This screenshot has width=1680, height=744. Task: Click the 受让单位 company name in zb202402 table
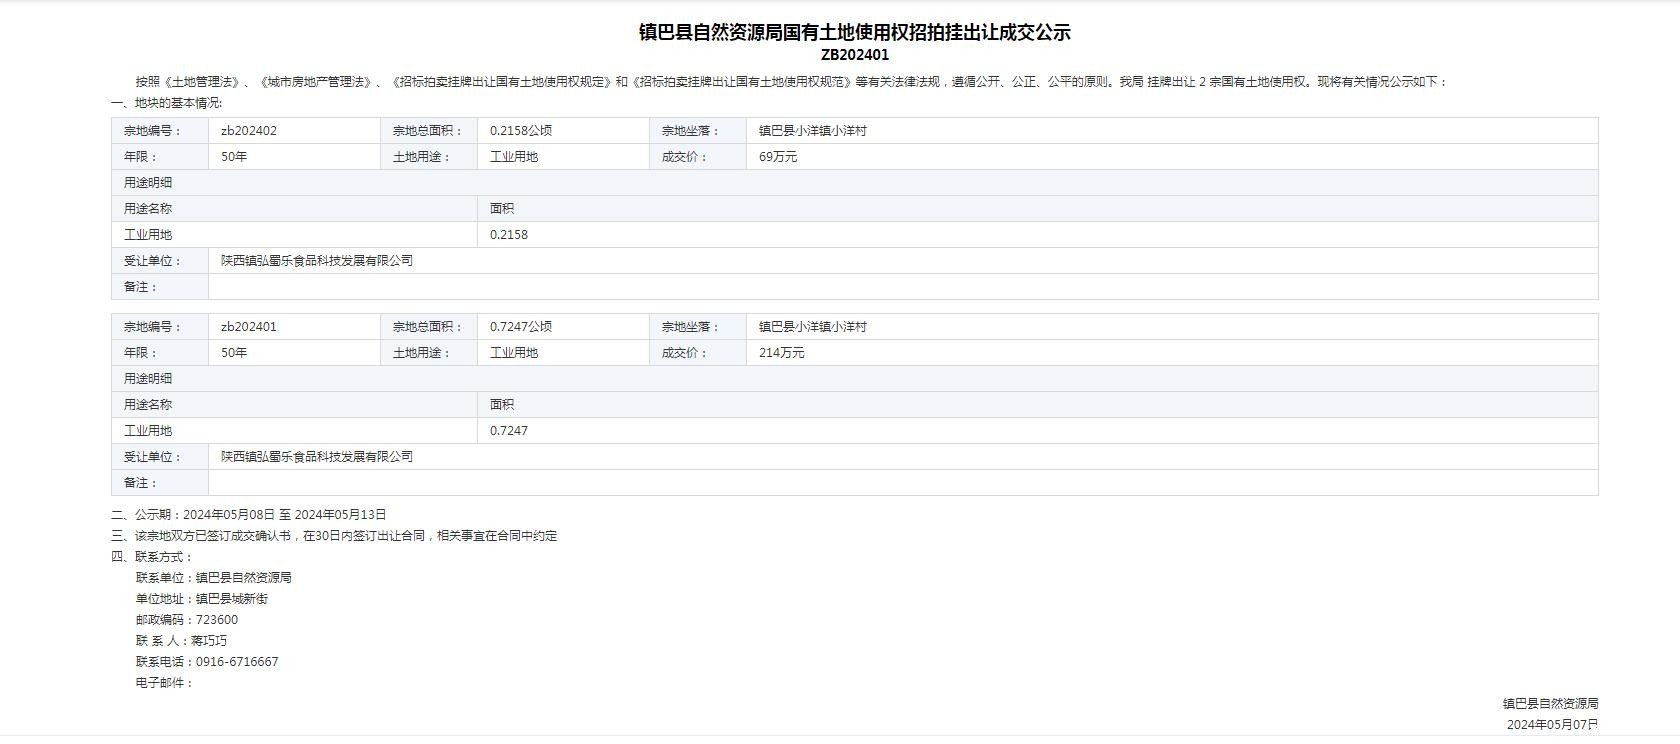[x=317, y=261]
